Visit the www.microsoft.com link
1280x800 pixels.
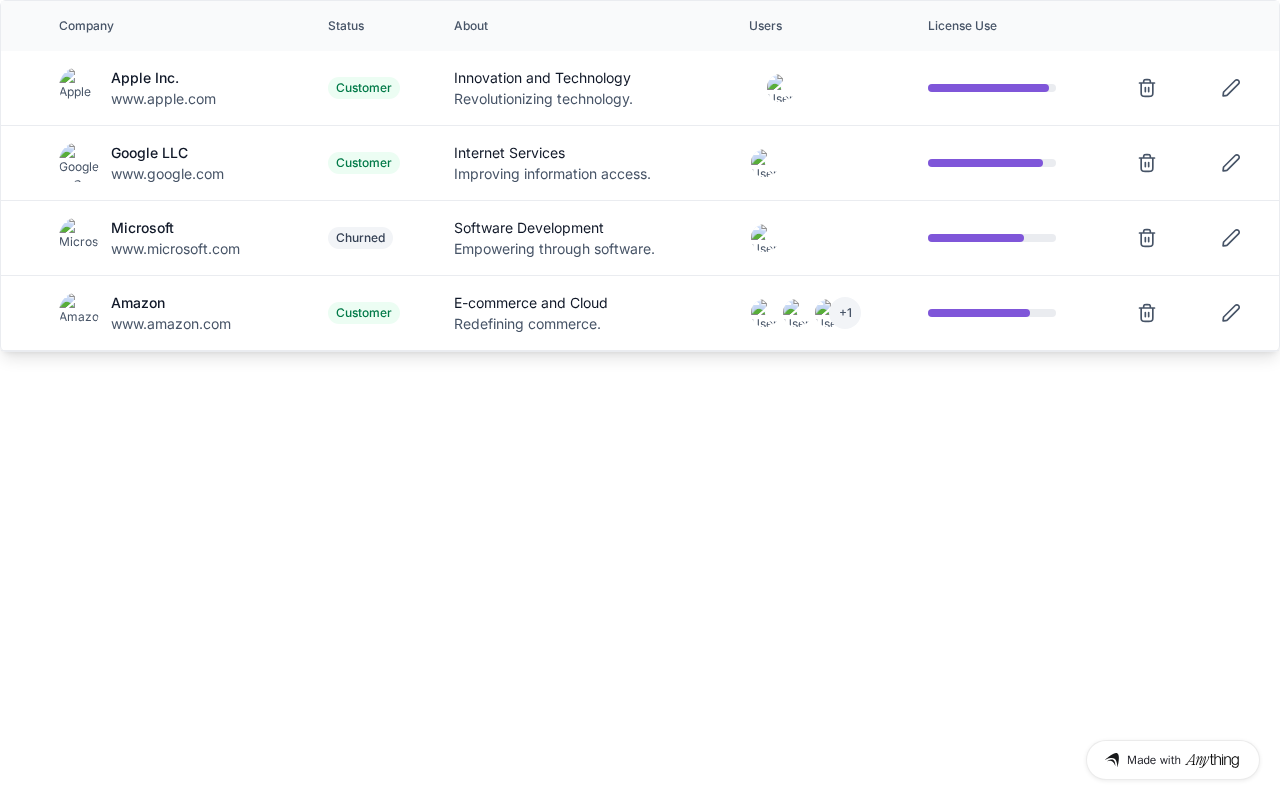pos(175,249)
